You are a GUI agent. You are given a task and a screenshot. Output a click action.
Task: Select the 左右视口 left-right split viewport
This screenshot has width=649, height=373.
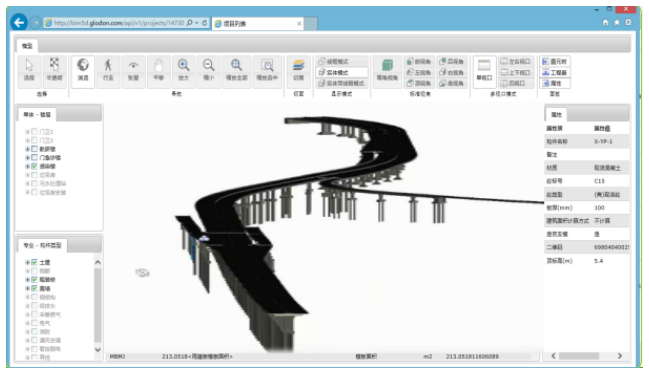point(516,61)
